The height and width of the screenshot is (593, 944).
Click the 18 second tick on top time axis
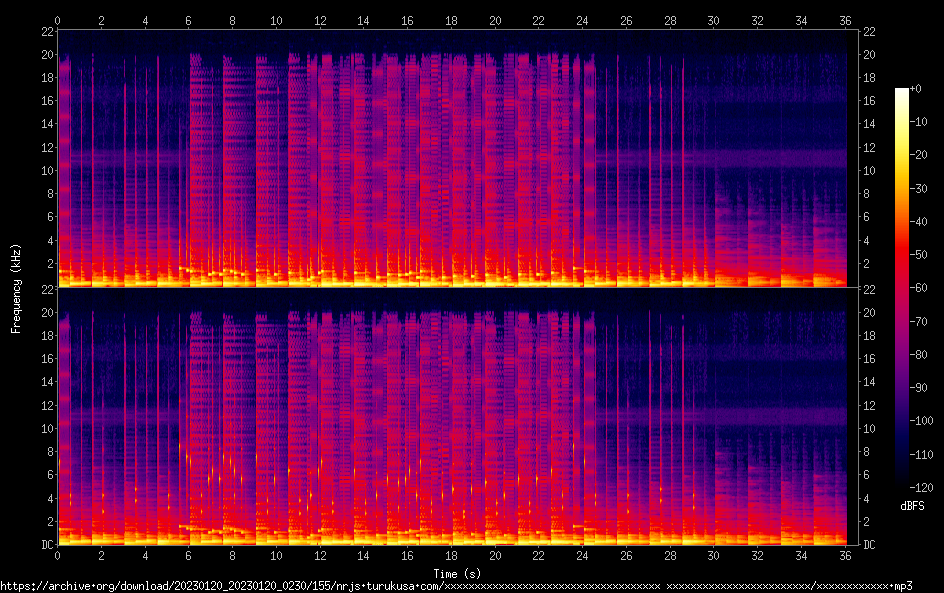tap(451, 19)
